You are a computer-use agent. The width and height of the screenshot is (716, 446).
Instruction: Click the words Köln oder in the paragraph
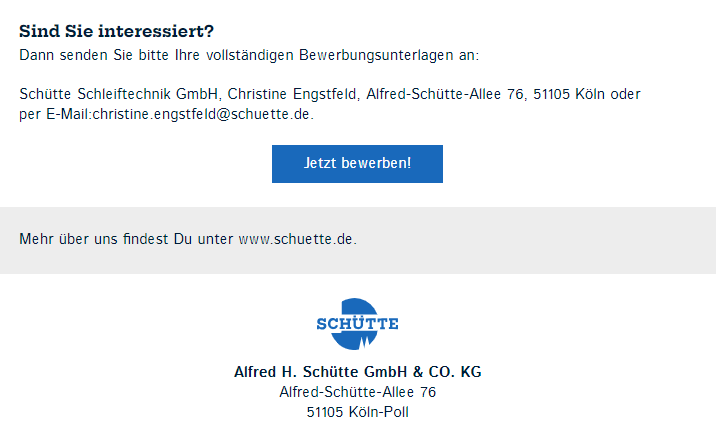(x=607, y=94)
